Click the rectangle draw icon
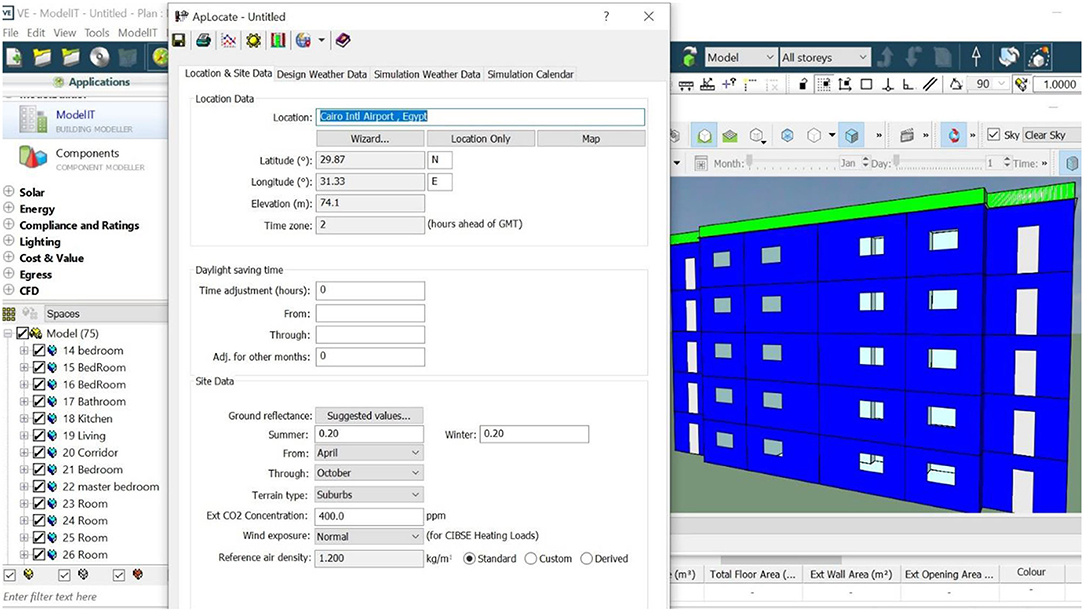1084x611 pixels. [866, 84]
